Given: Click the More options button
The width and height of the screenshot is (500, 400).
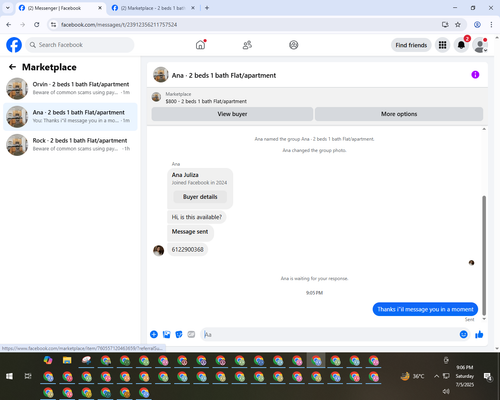Looking at the screenshot, I should 399,114.
